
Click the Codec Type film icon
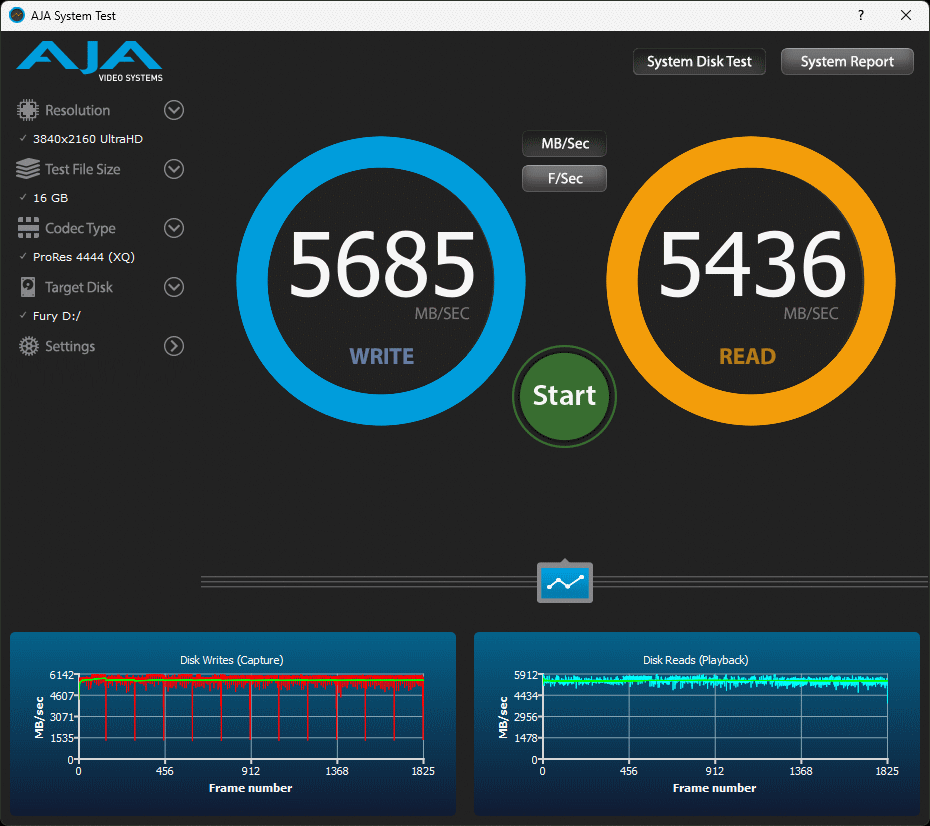pos(28,228)
